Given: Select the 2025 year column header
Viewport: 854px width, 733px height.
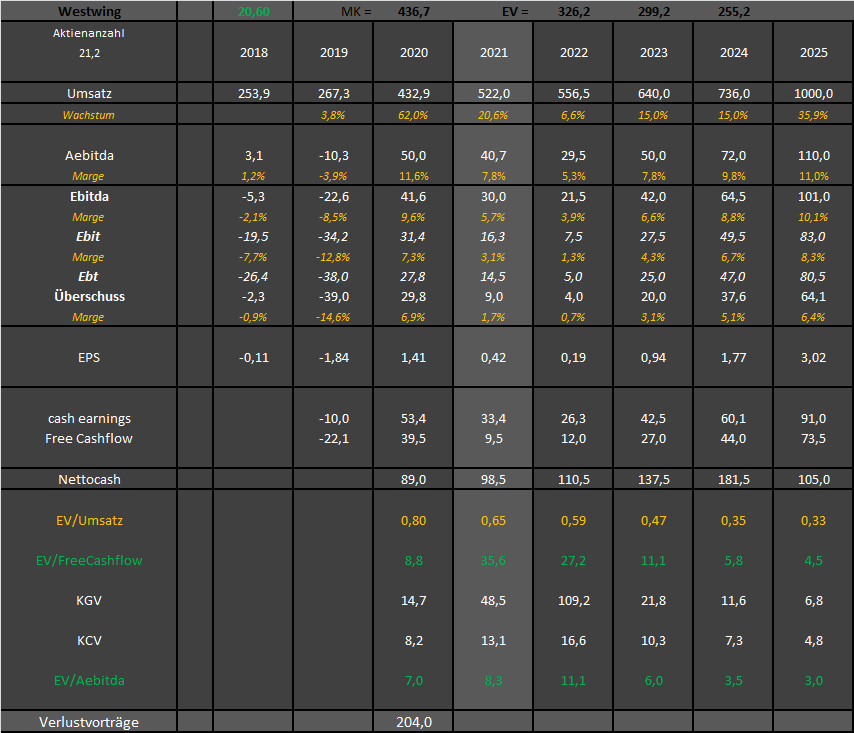Looking at the screenshot, I should 813,52.
